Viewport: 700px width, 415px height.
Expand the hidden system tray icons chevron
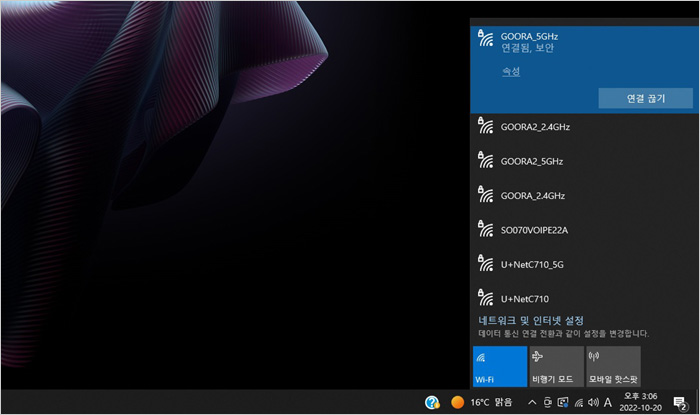532,403
